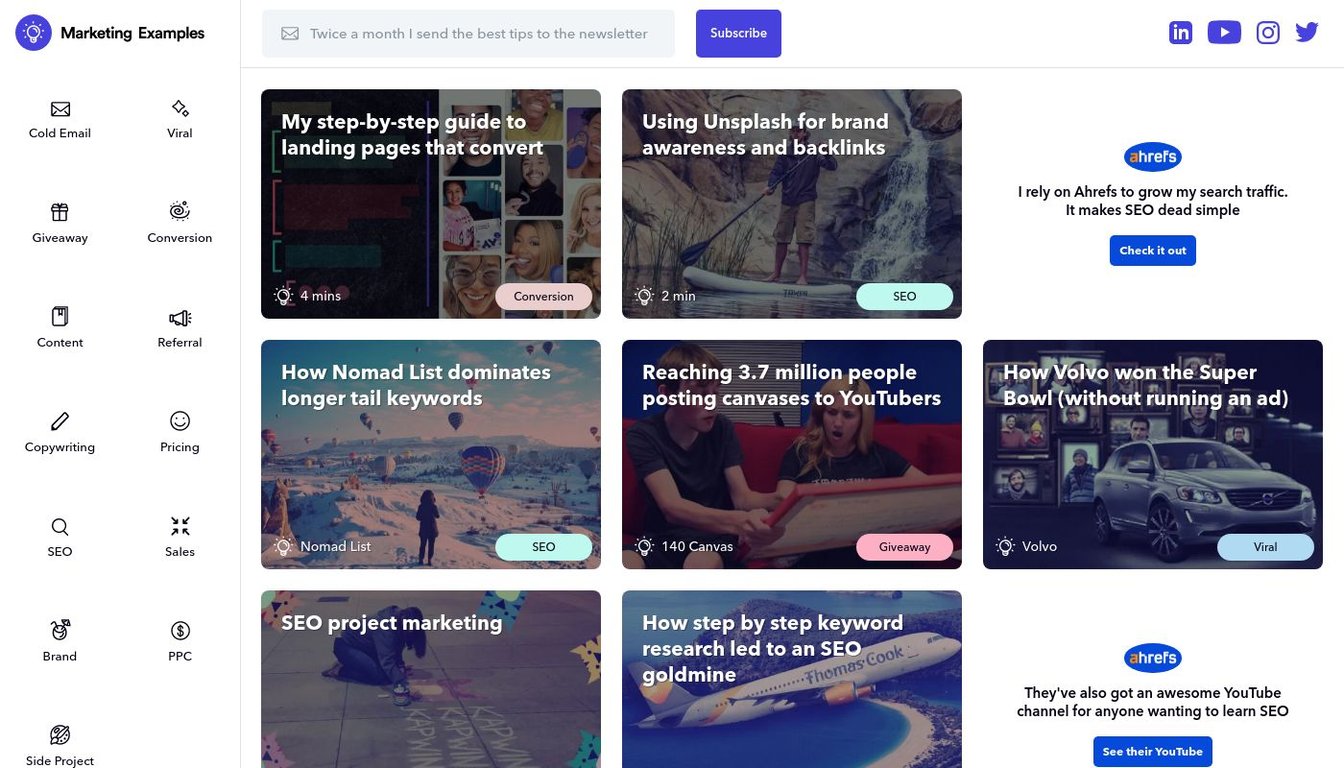Viewport: 1344px width, 768px height.
Task: Select the Cold Email envelope icon
Action: coord(60,109)
